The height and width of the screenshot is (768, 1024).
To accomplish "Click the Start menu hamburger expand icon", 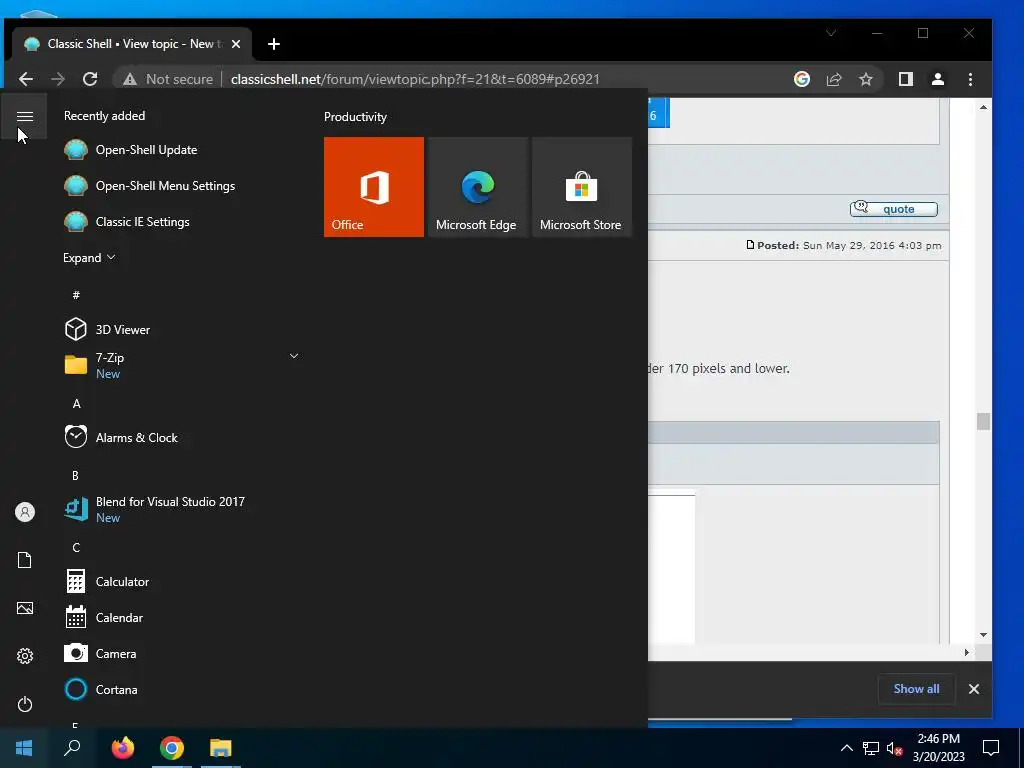I will (x=25, y=116).
